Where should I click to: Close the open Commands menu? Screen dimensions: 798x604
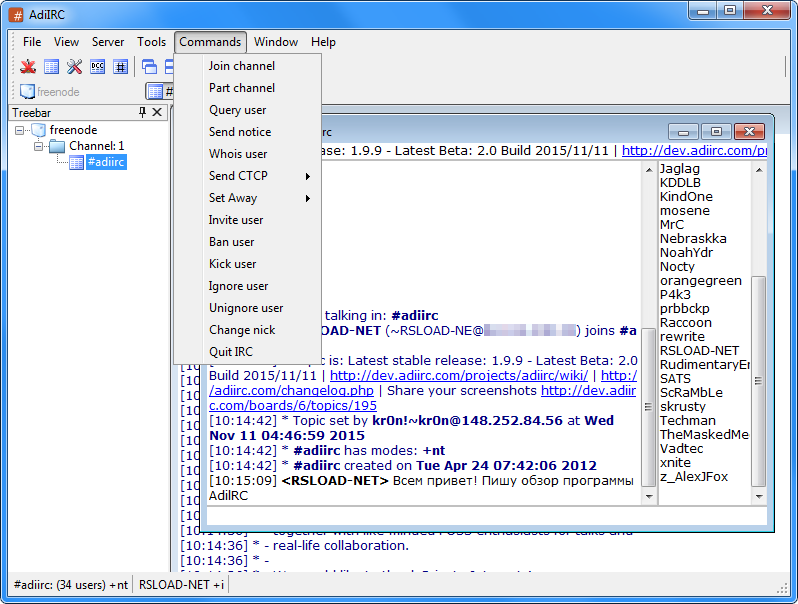(210, 42)
